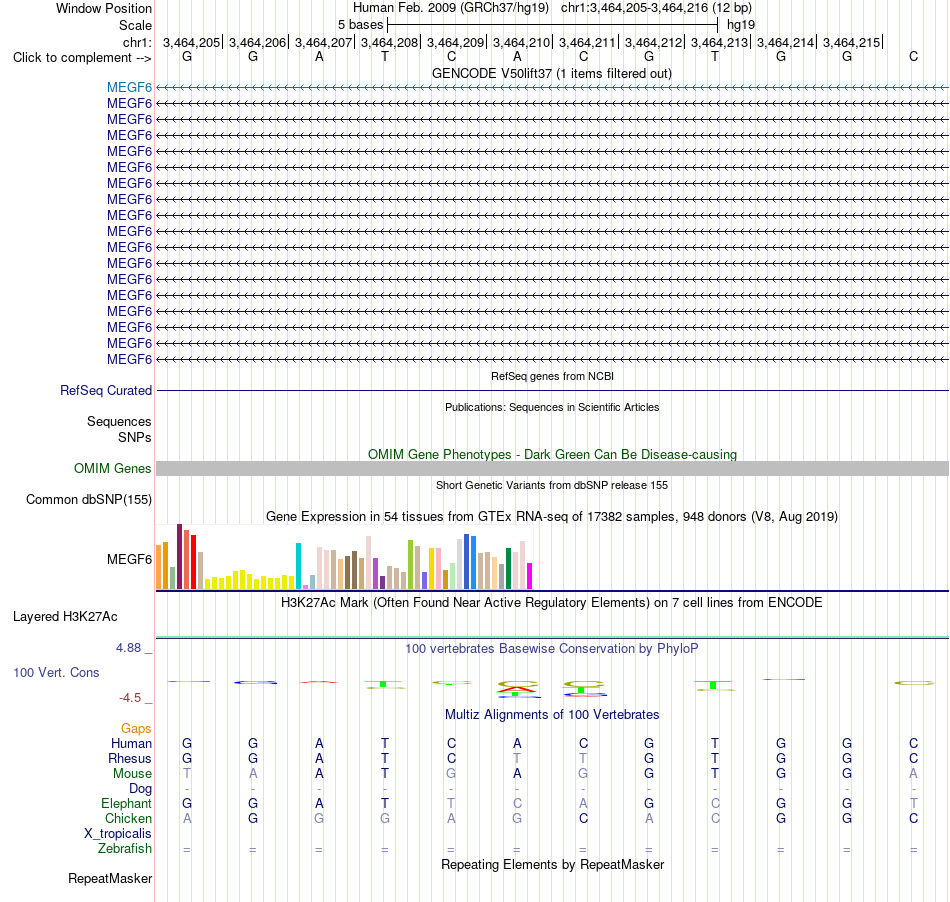Click the 'Click to complement -->' label
The image size is (950, 902).
82,58
